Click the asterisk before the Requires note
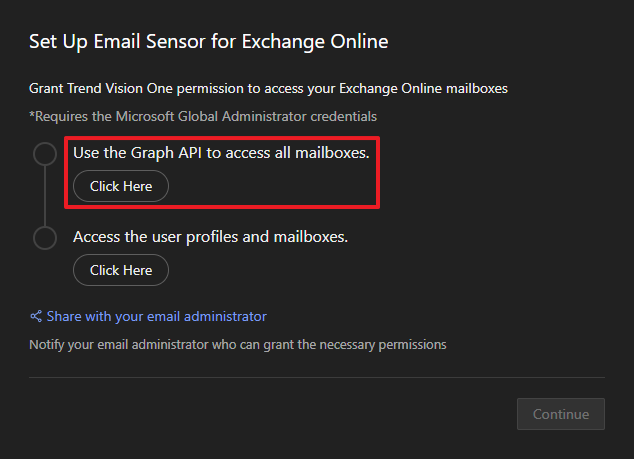634x459 pixels. coord(32,116)
